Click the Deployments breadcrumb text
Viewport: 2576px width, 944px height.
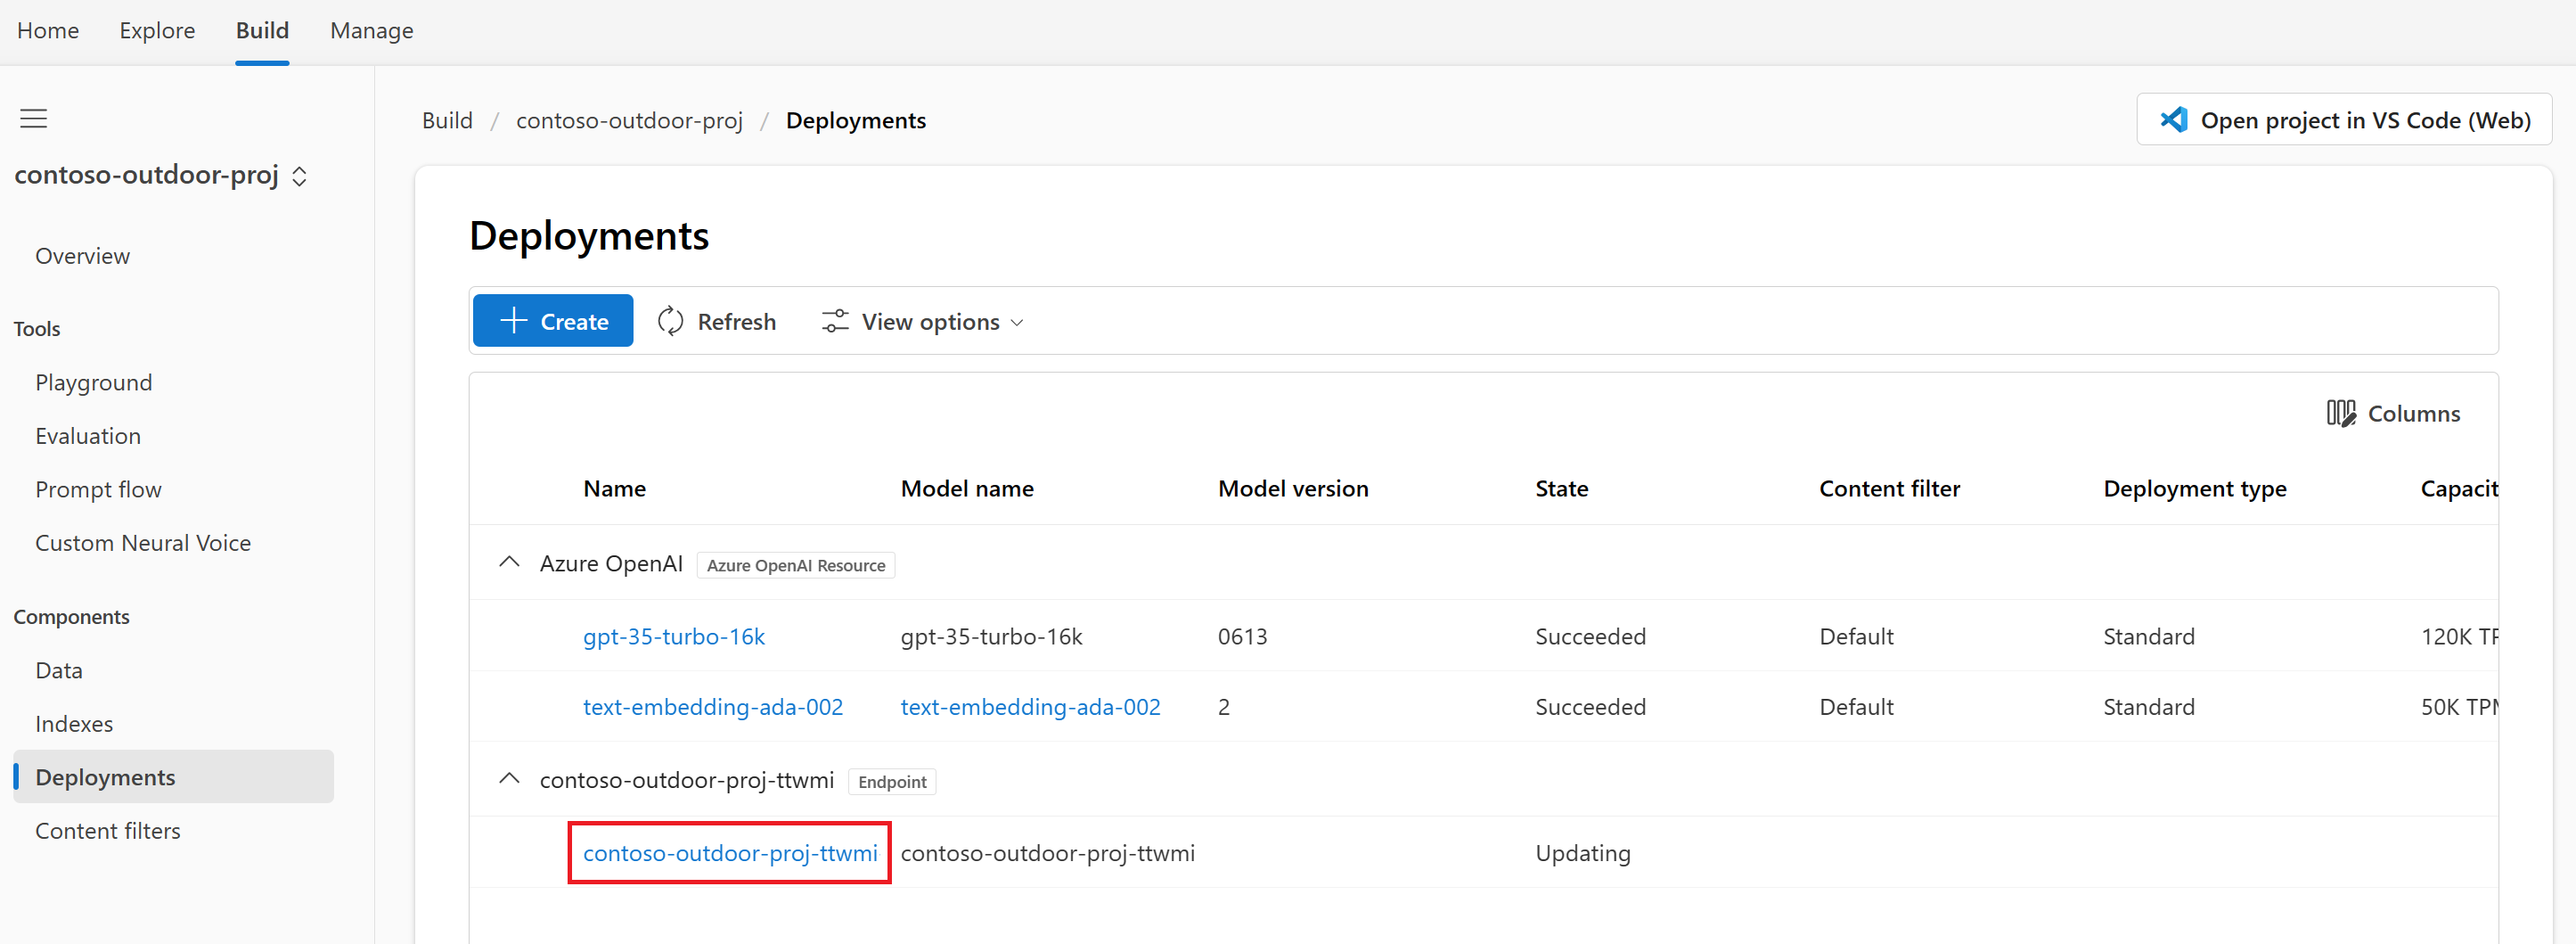coord(856,121)
